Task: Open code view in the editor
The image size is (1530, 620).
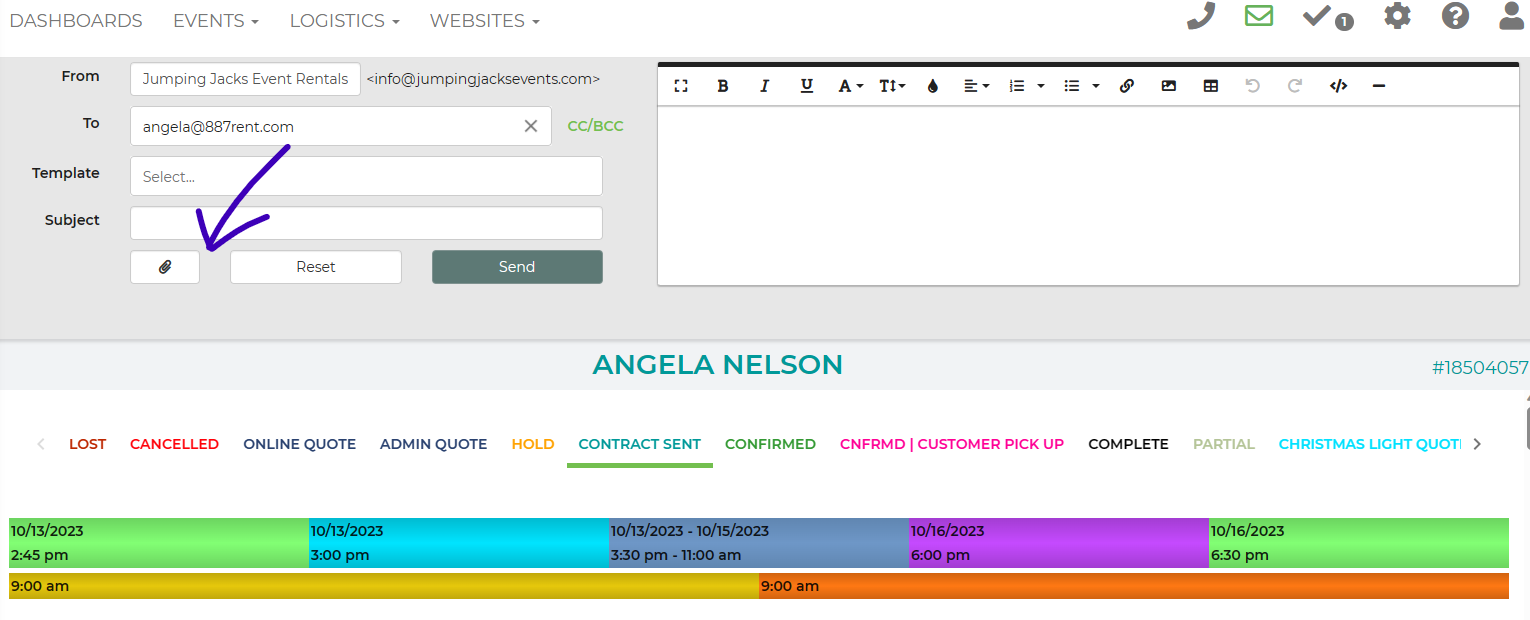Action: coord(1338,86)
